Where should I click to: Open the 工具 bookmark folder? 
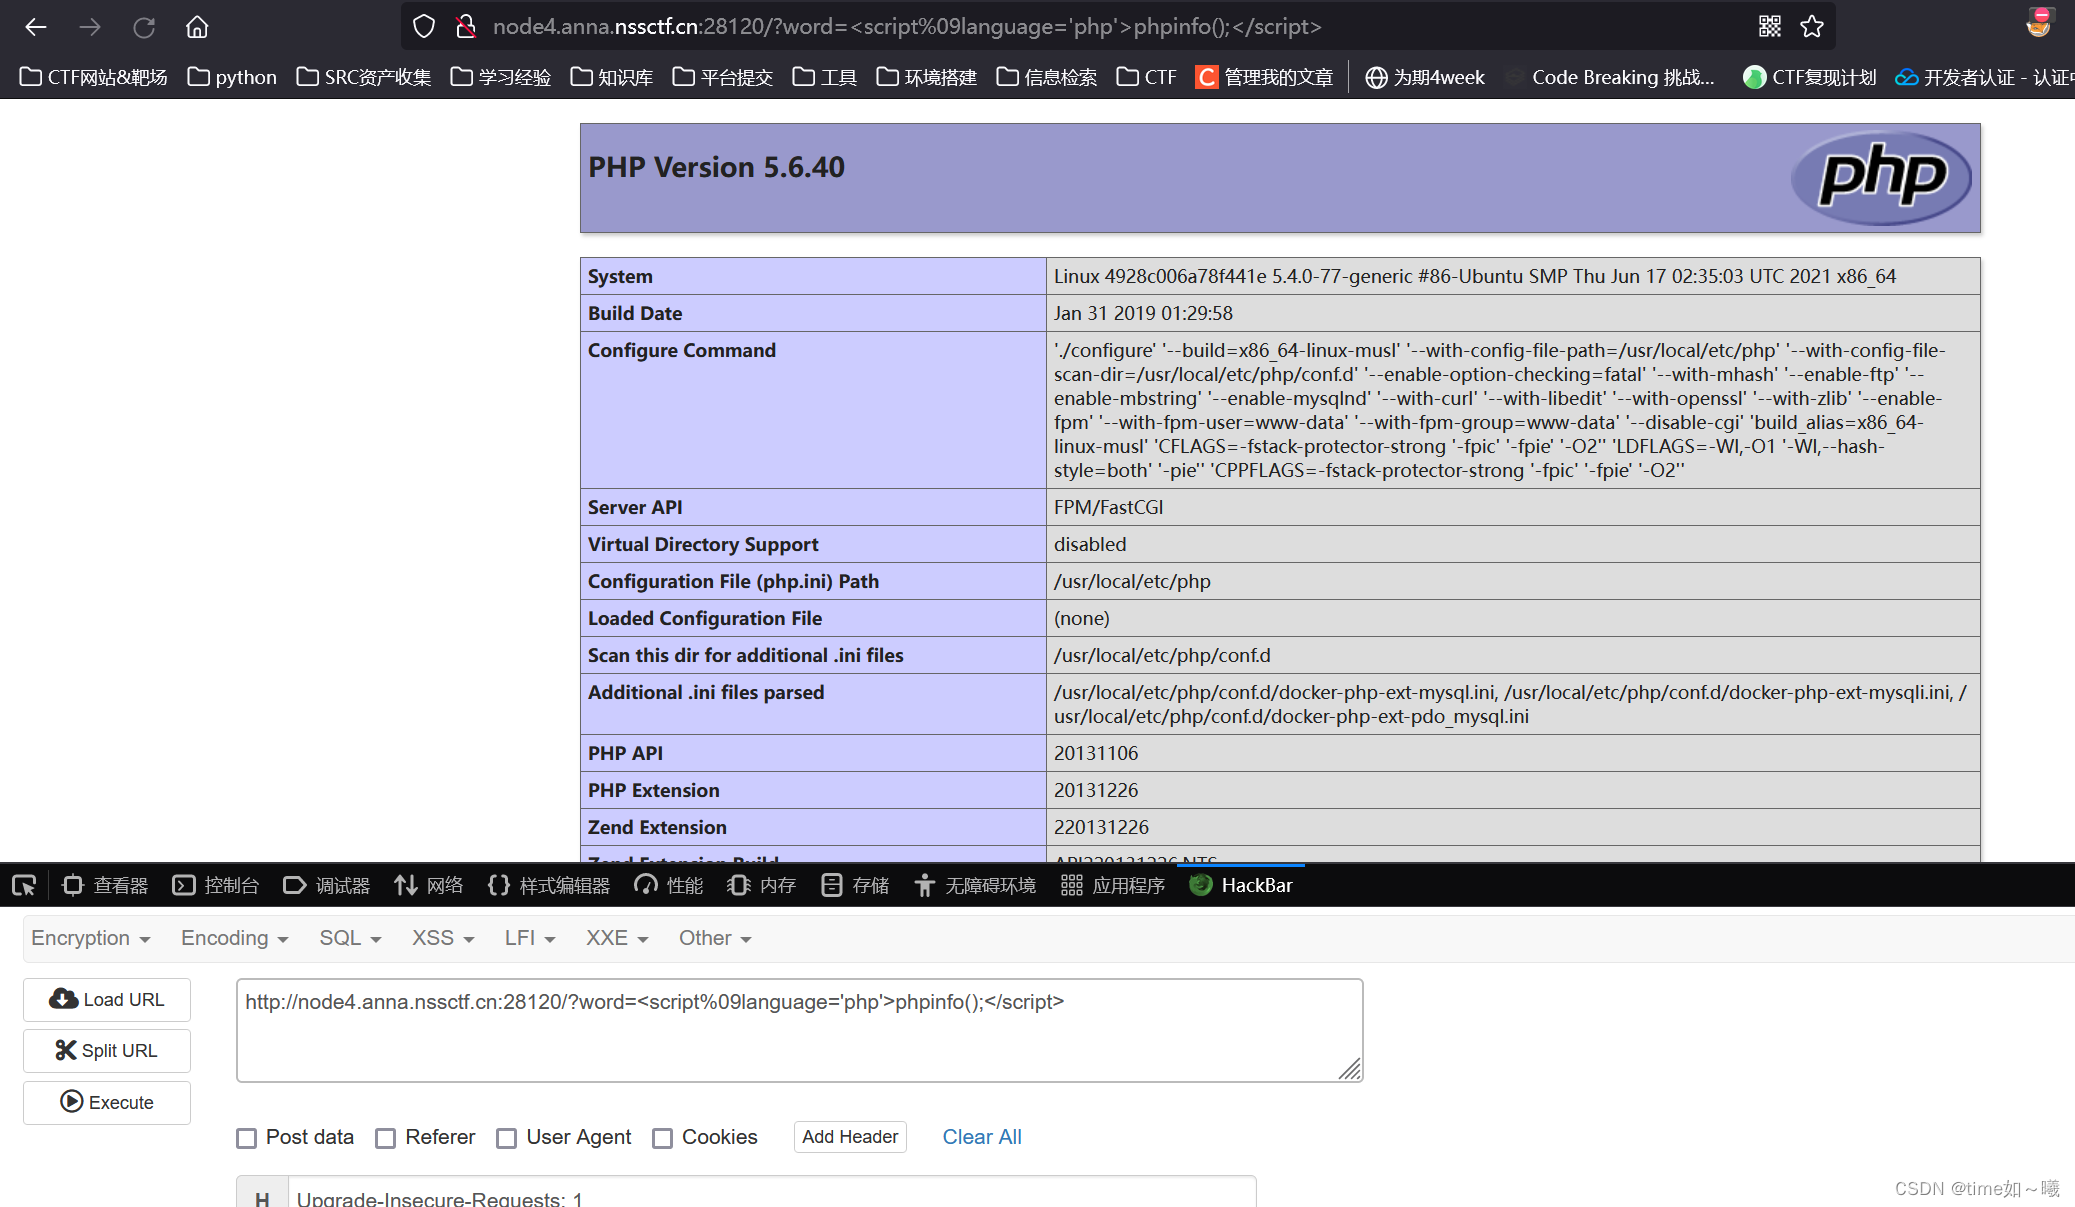825,77
